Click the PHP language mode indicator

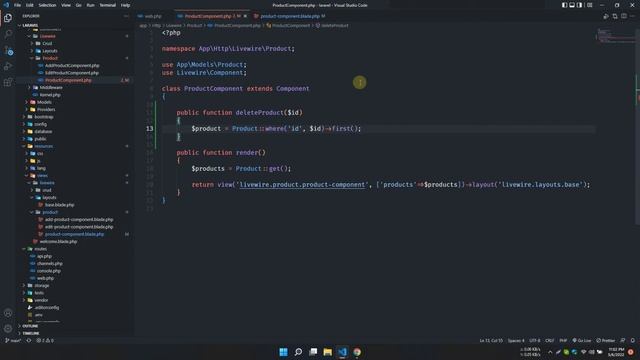pos(563,340)
